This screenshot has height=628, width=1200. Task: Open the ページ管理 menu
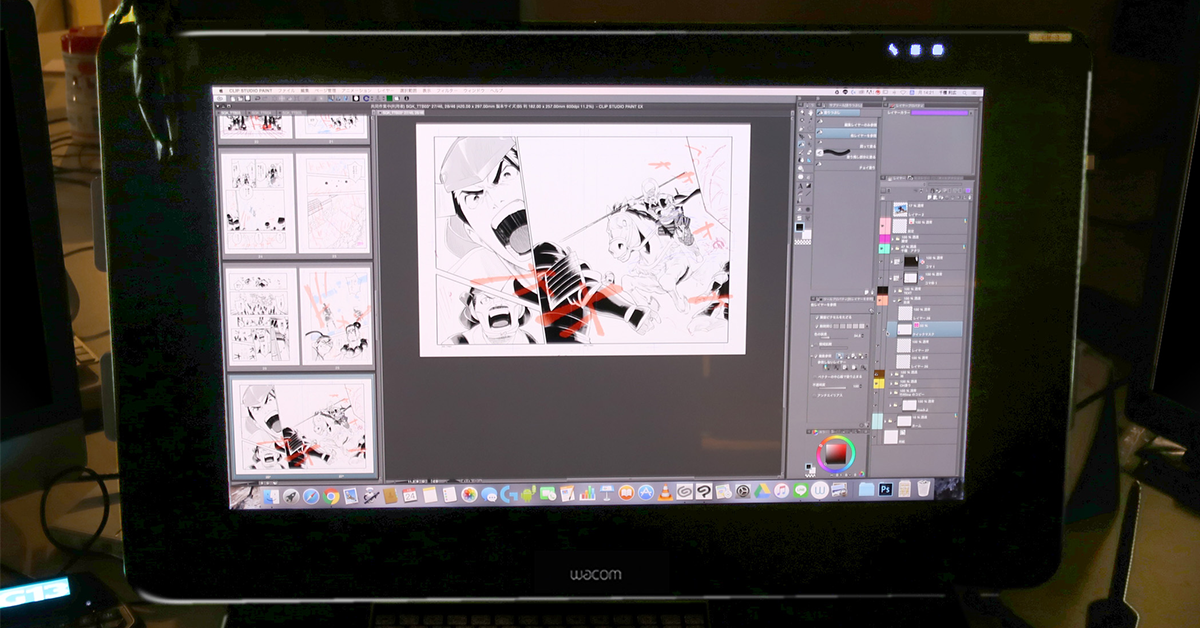tap(326, 91)
